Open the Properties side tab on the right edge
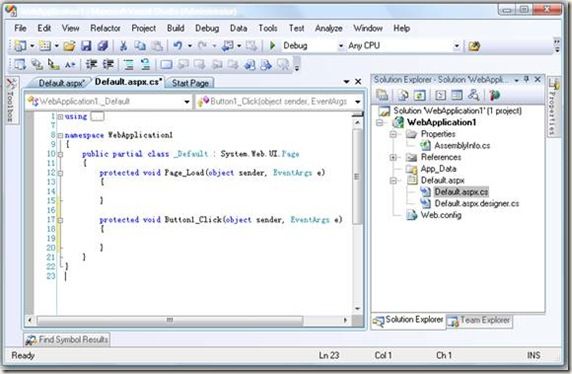 [x=554, y=107]
